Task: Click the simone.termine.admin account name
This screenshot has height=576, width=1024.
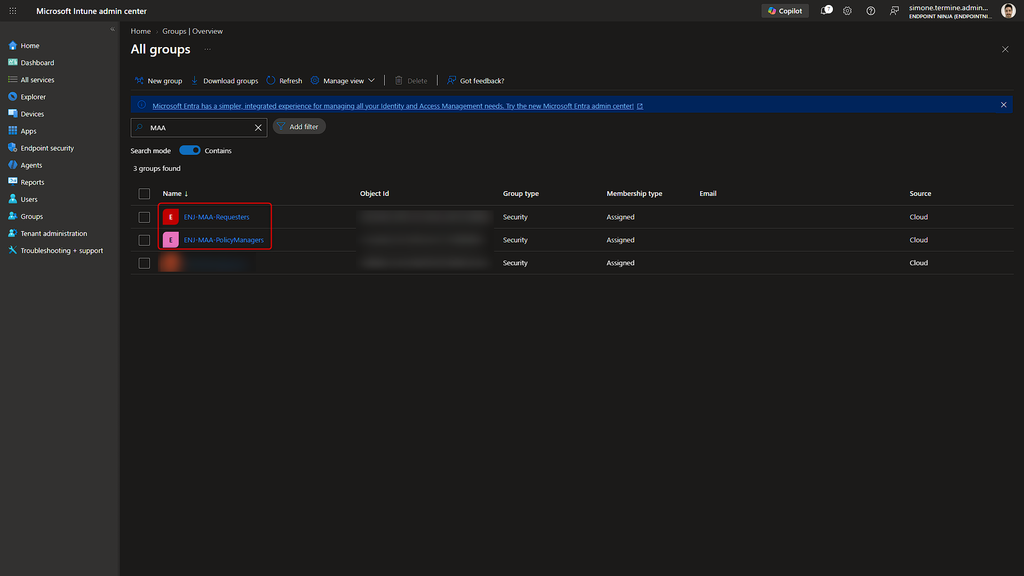Action: pyautogui.click(x=948, y=8)
